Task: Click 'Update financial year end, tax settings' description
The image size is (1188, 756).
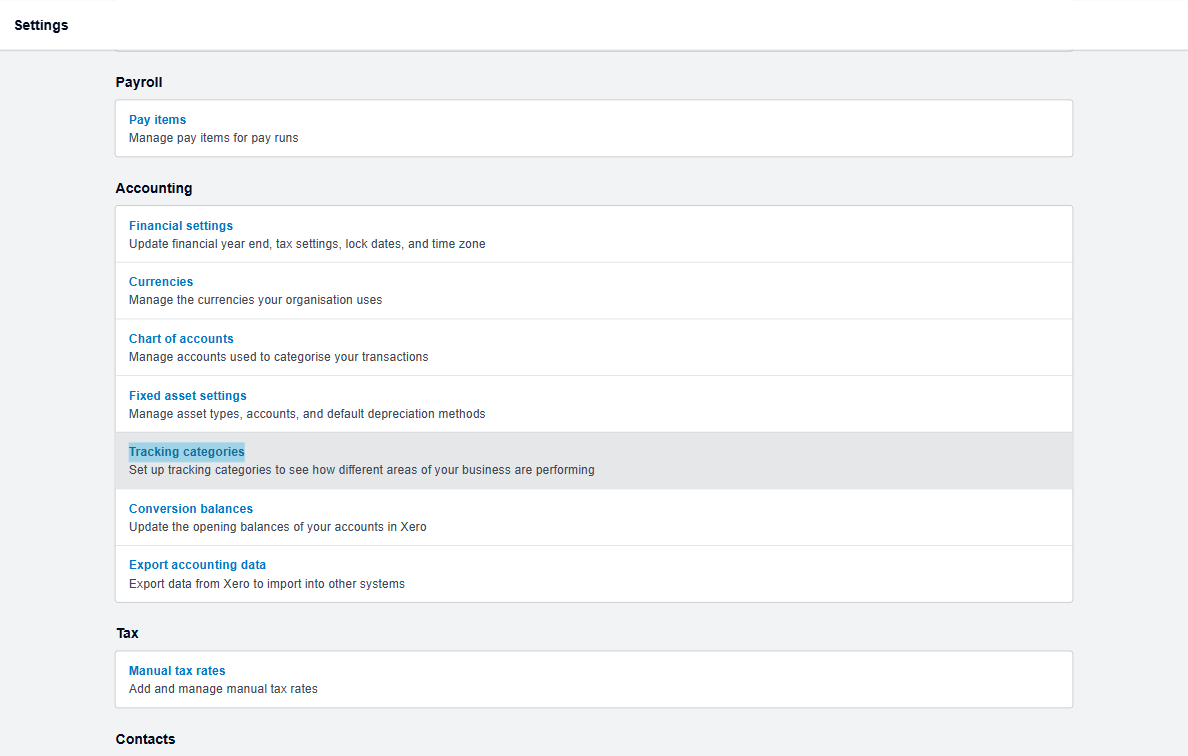Action: coord(307,244)
